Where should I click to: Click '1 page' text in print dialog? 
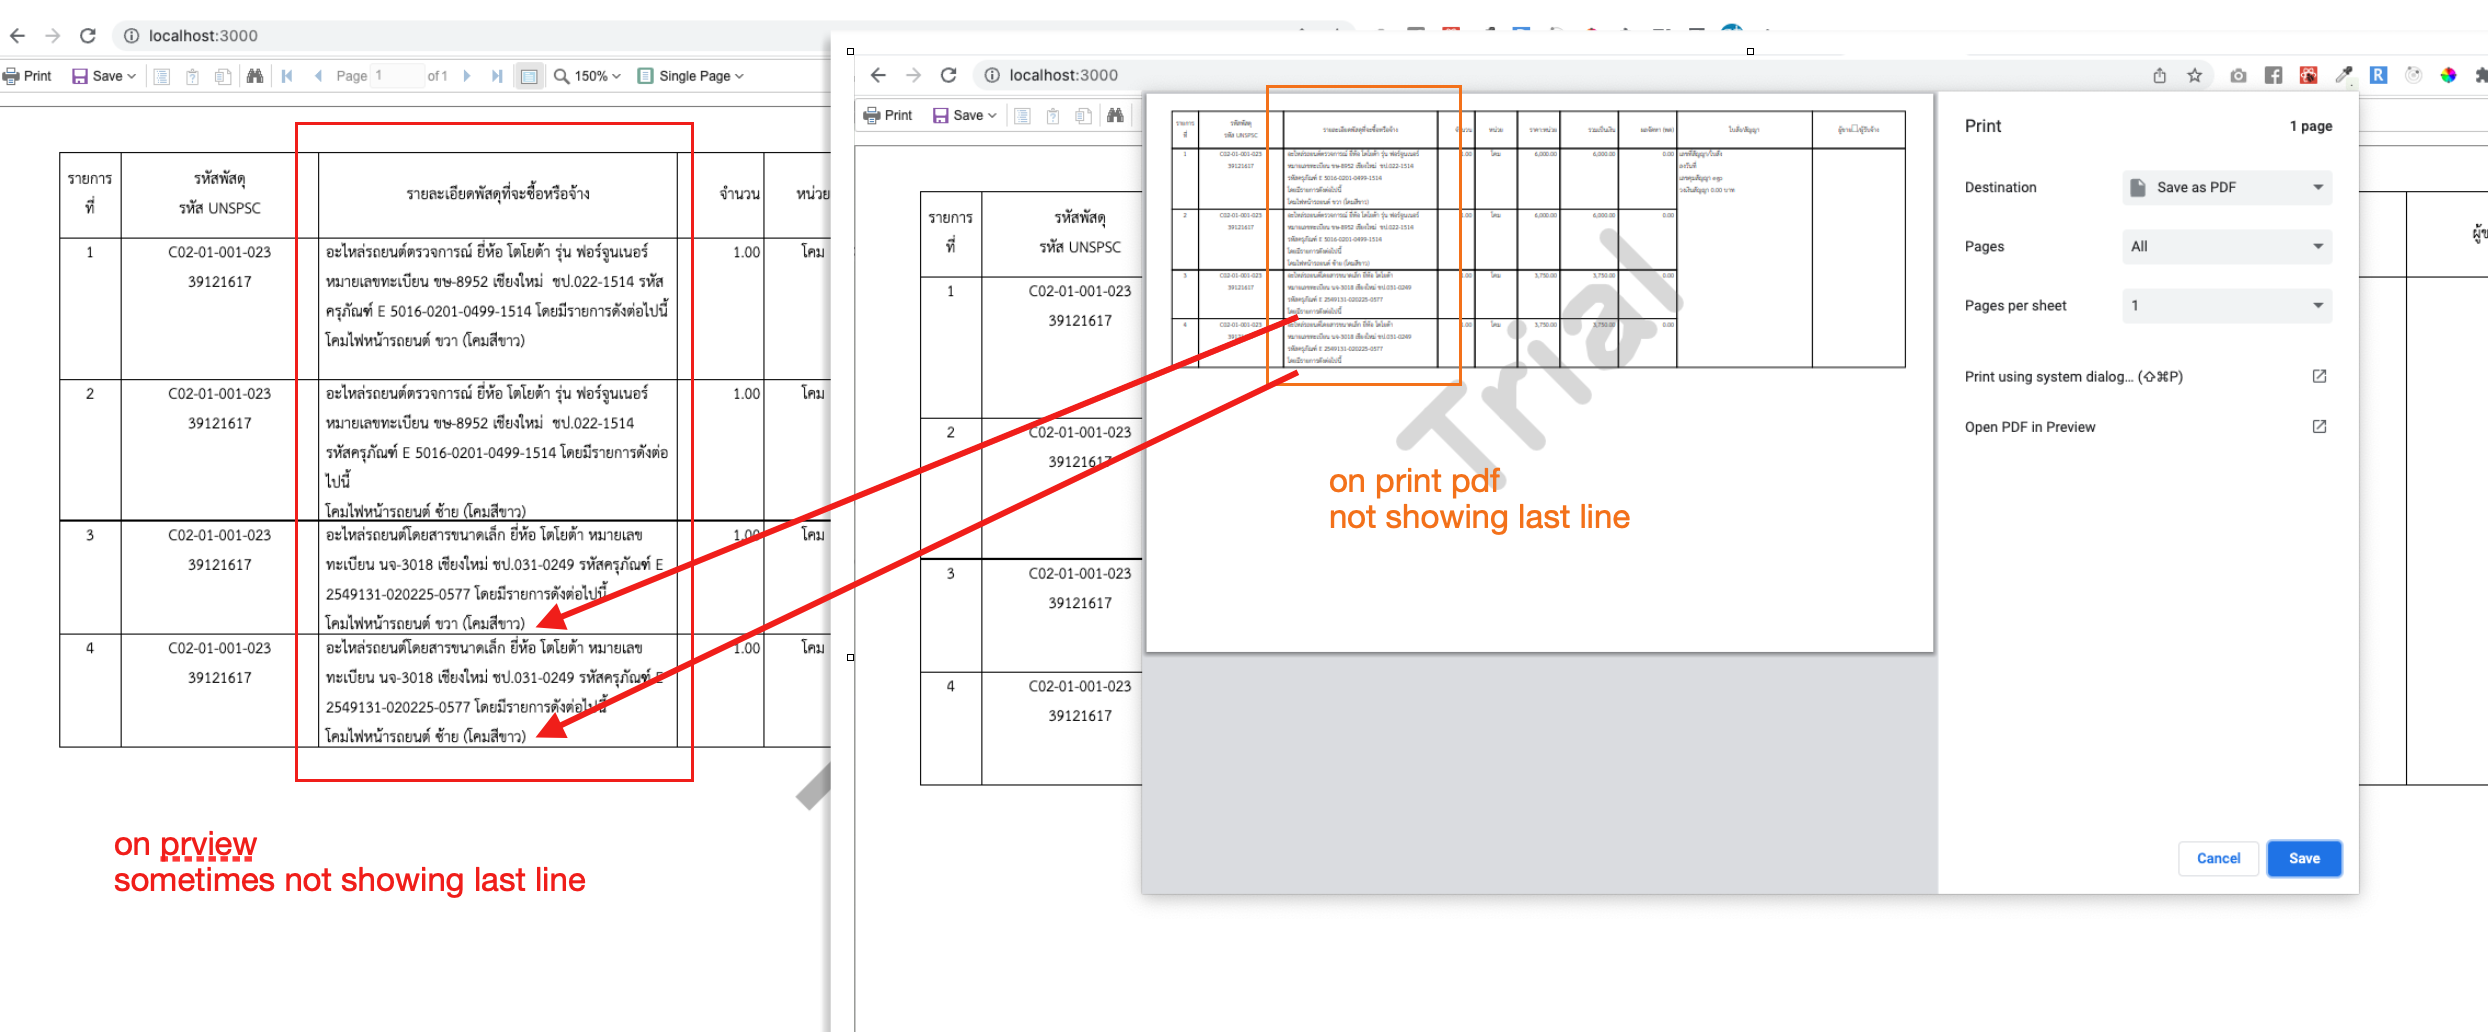2310,126
